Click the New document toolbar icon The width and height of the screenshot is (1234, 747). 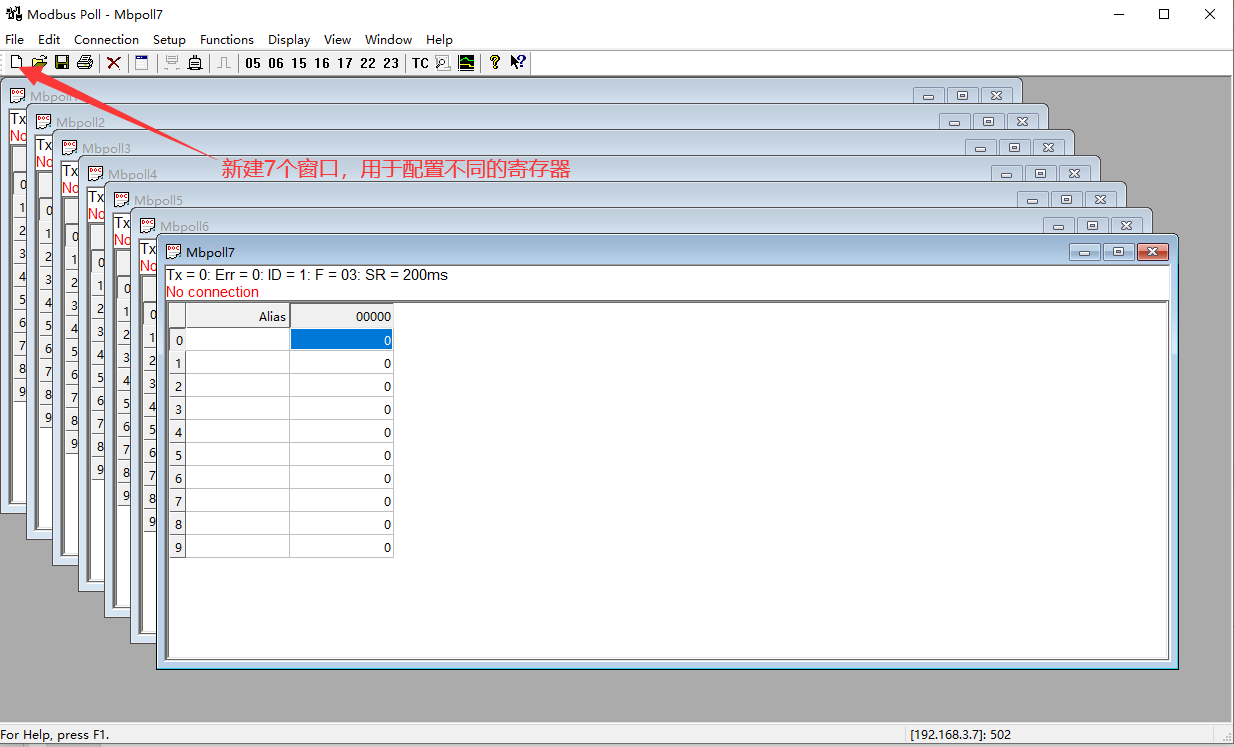(x=16, y=62)
